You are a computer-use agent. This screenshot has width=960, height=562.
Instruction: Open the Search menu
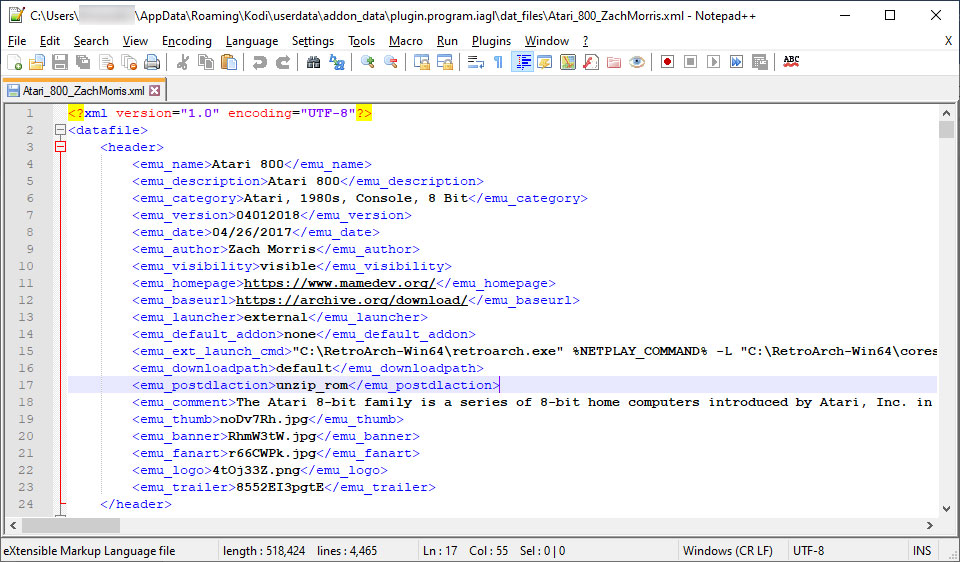[91, 41]
